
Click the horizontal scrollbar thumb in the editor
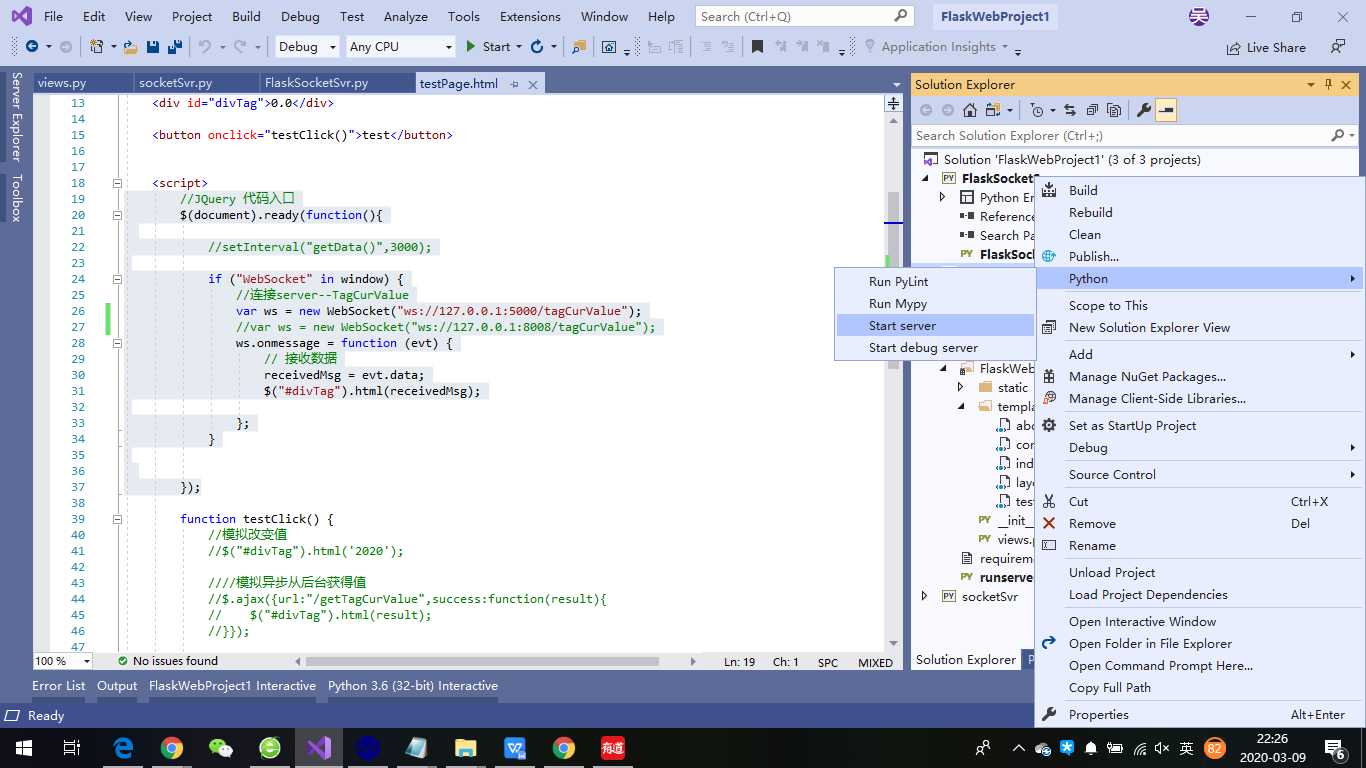482,661
